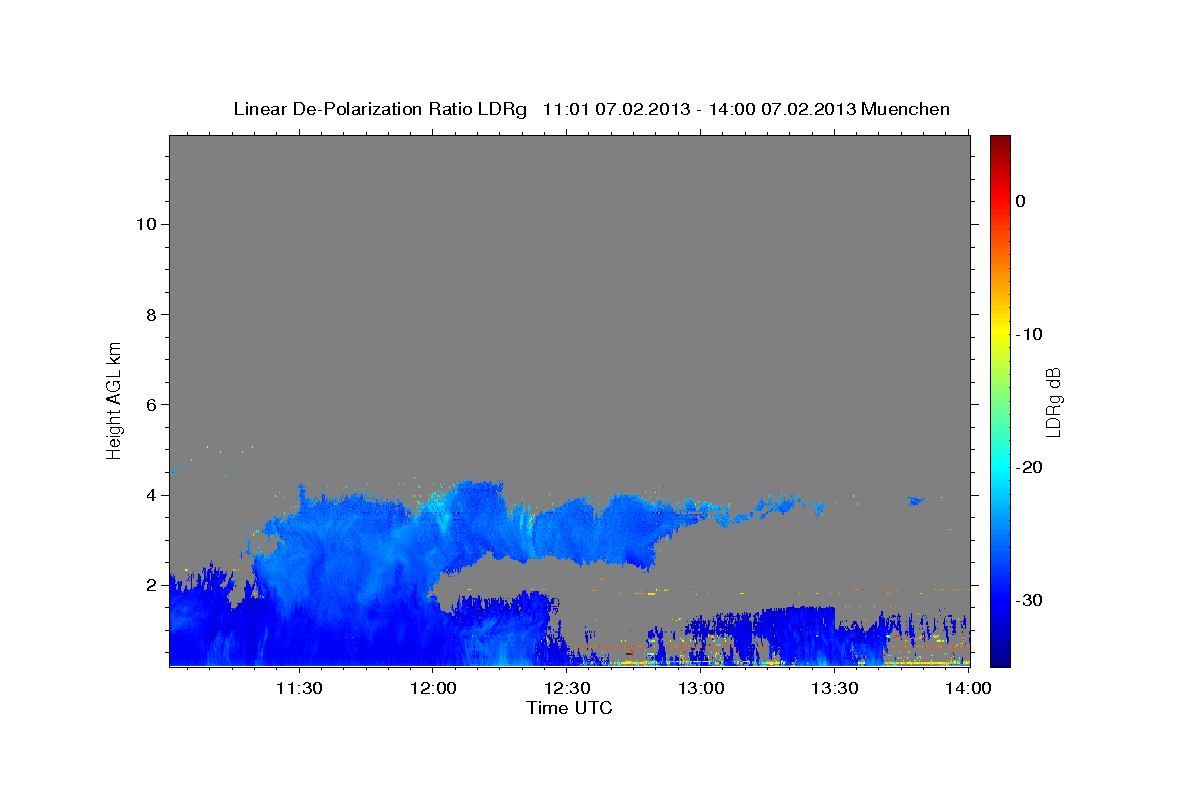Click the height tick label '8'
This screenshot has width=1200, height=800.
point(151,314)
